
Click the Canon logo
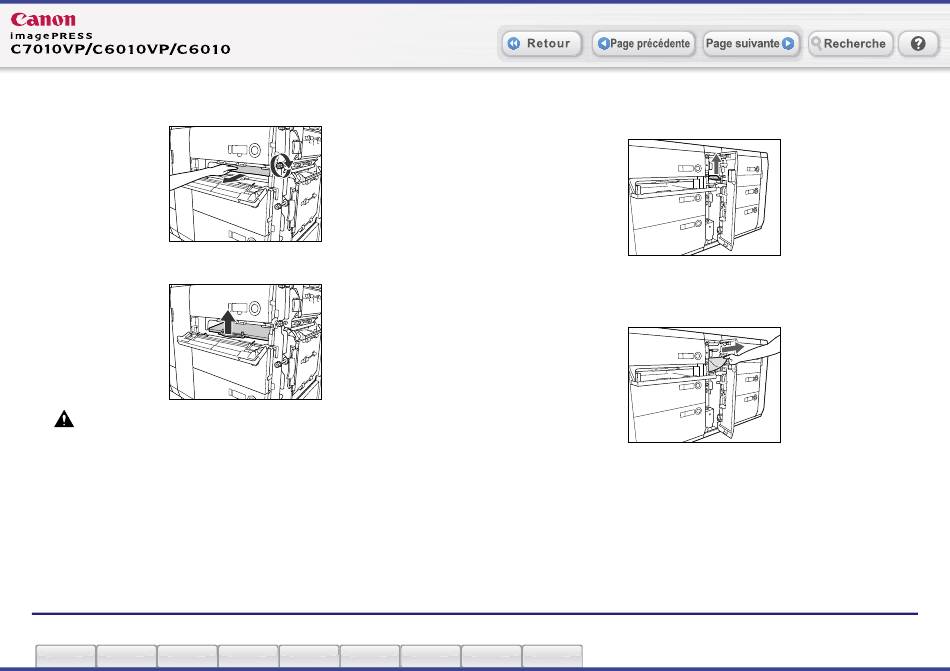pyautogui.click(x=43, y=19)
